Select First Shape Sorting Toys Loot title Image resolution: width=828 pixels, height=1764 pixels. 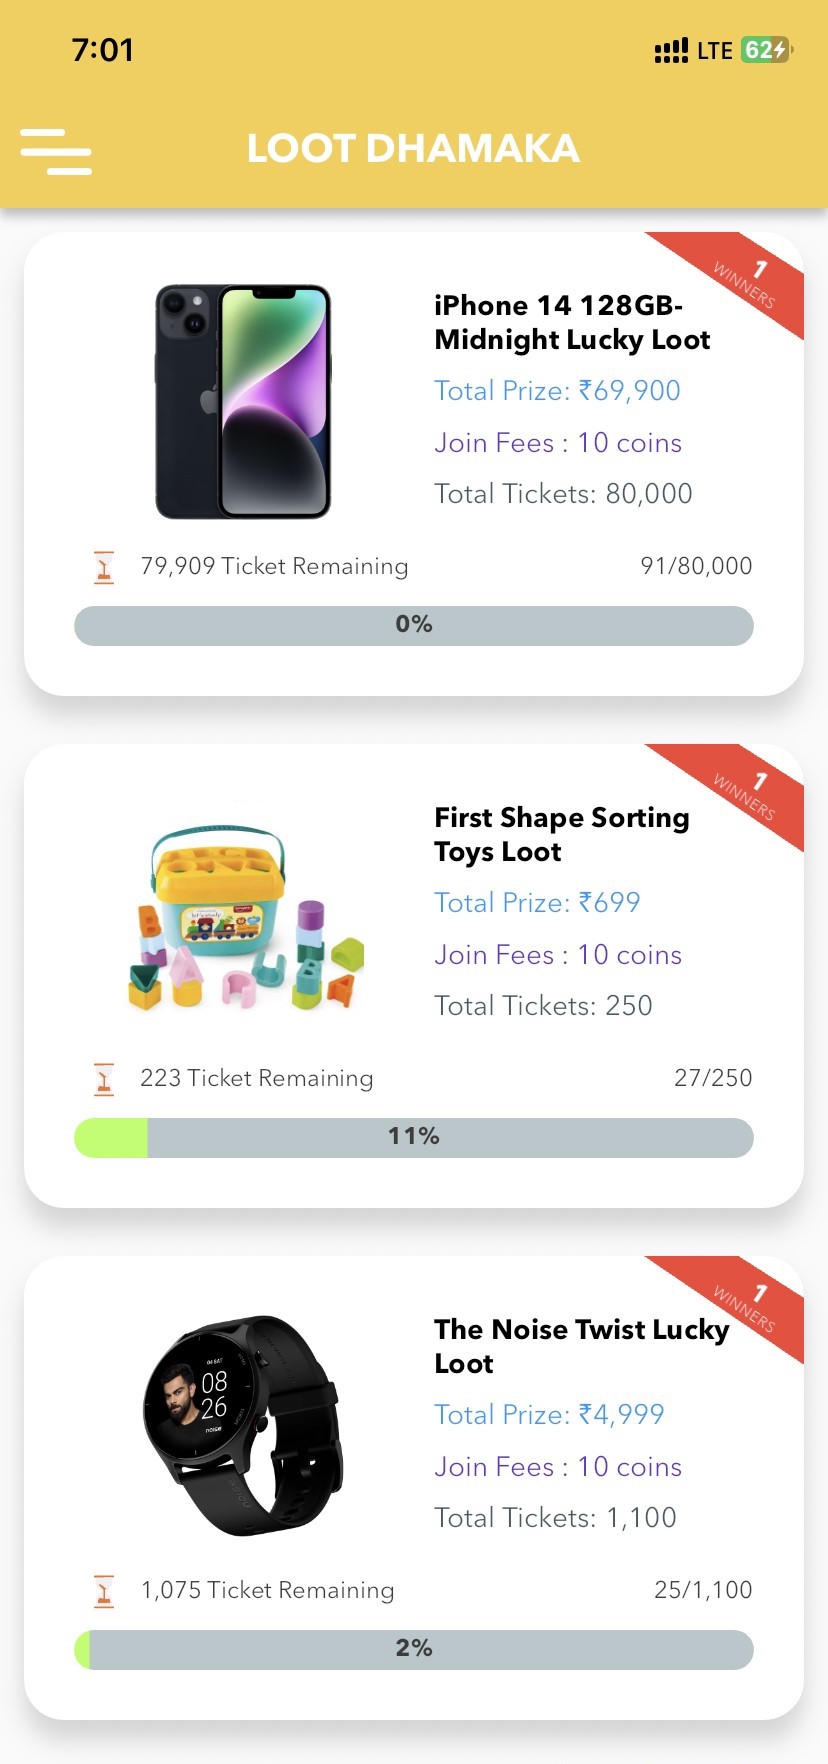tap(561, 835)
